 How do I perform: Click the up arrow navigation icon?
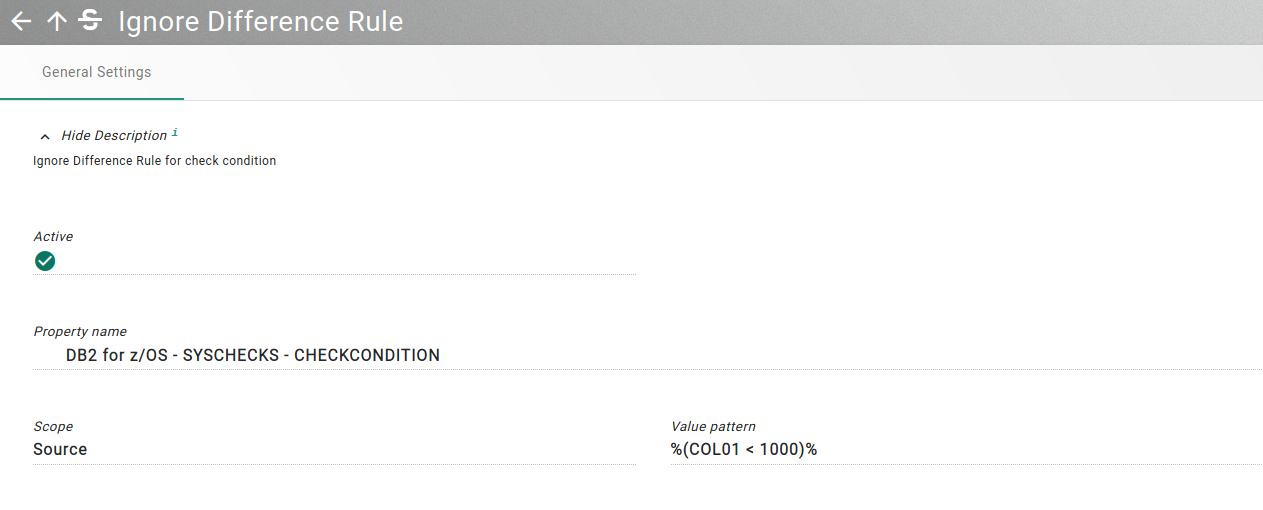(57, 21)
